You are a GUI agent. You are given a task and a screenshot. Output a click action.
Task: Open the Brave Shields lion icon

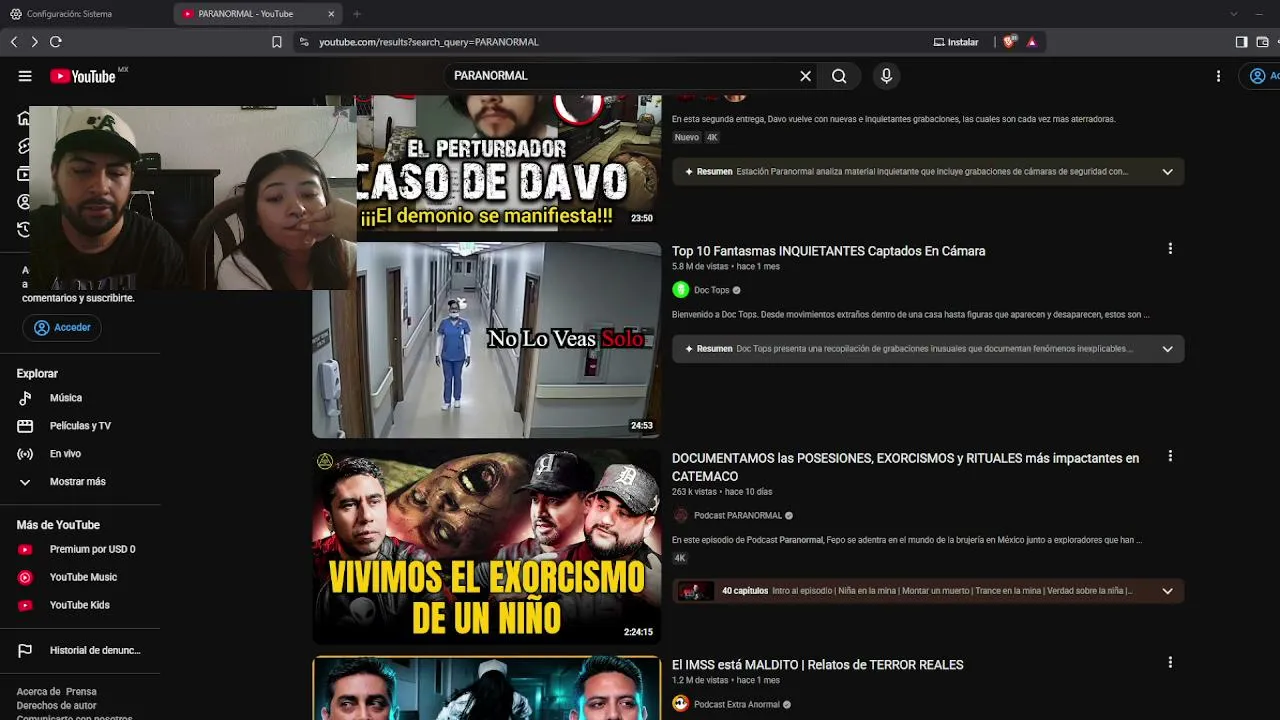pyautogui.click(x=1009, y=42)
